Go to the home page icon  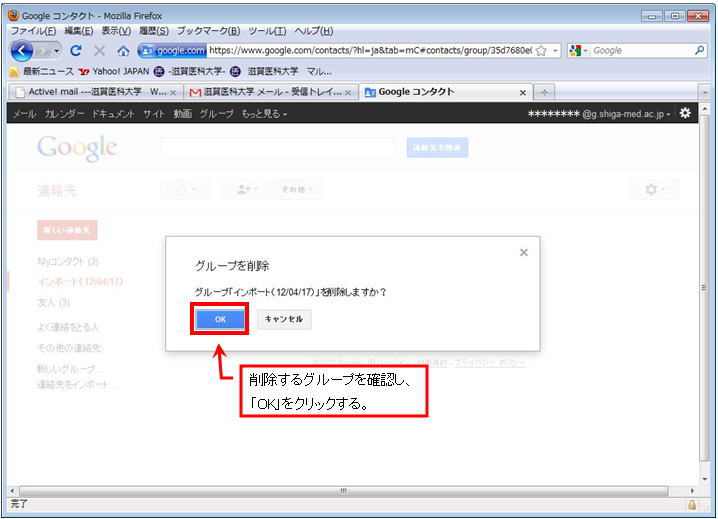(123, 50)
